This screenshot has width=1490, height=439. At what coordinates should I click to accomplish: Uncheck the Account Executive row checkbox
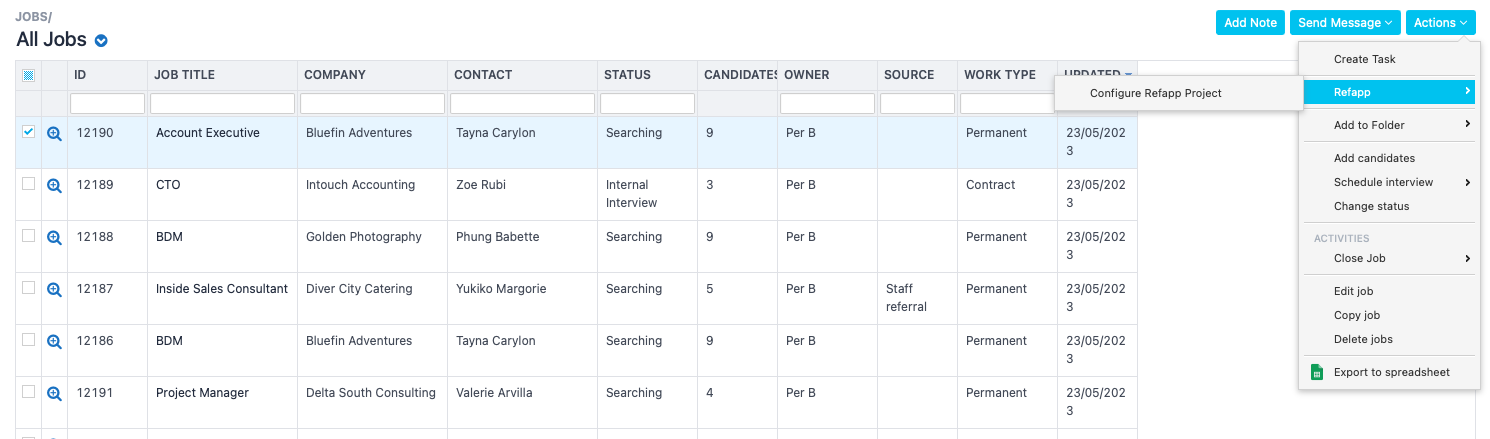pyautogui.click(x=28, y=132)
